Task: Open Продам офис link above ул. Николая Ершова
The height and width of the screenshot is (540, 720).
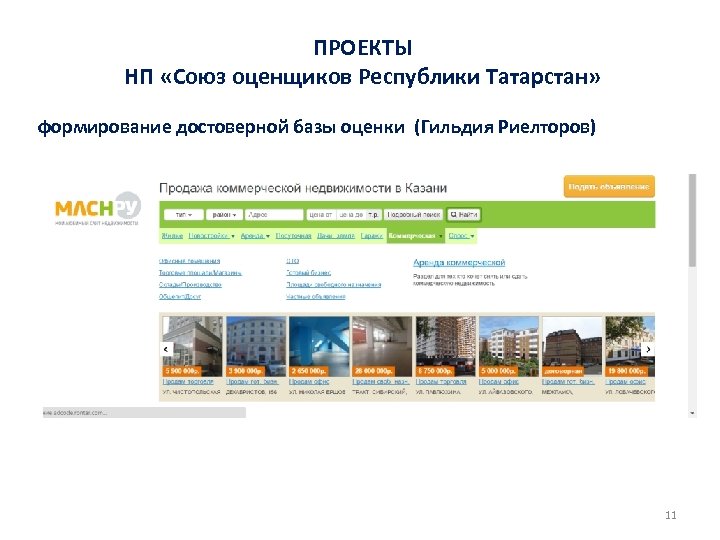Action: (309, 382)
